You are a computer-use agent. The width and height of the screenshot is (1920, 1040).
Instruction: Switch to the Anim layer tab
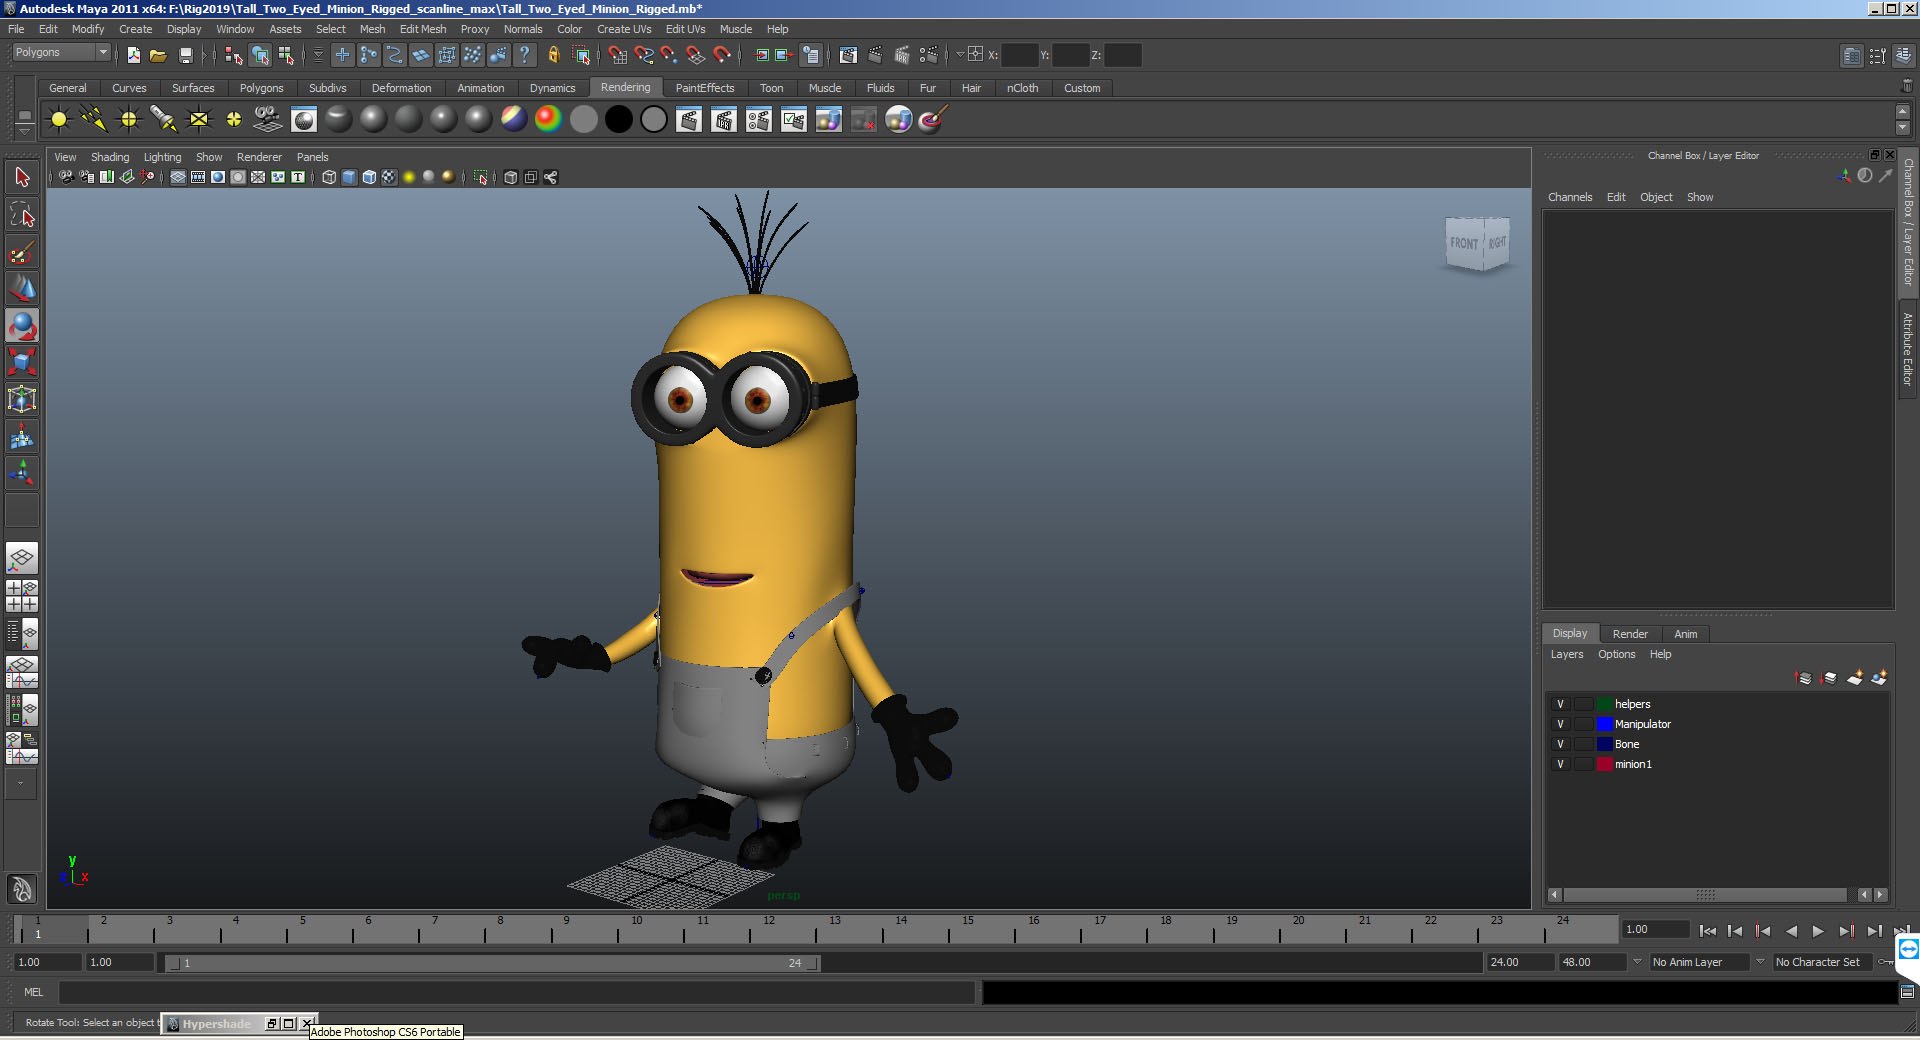1686,634
